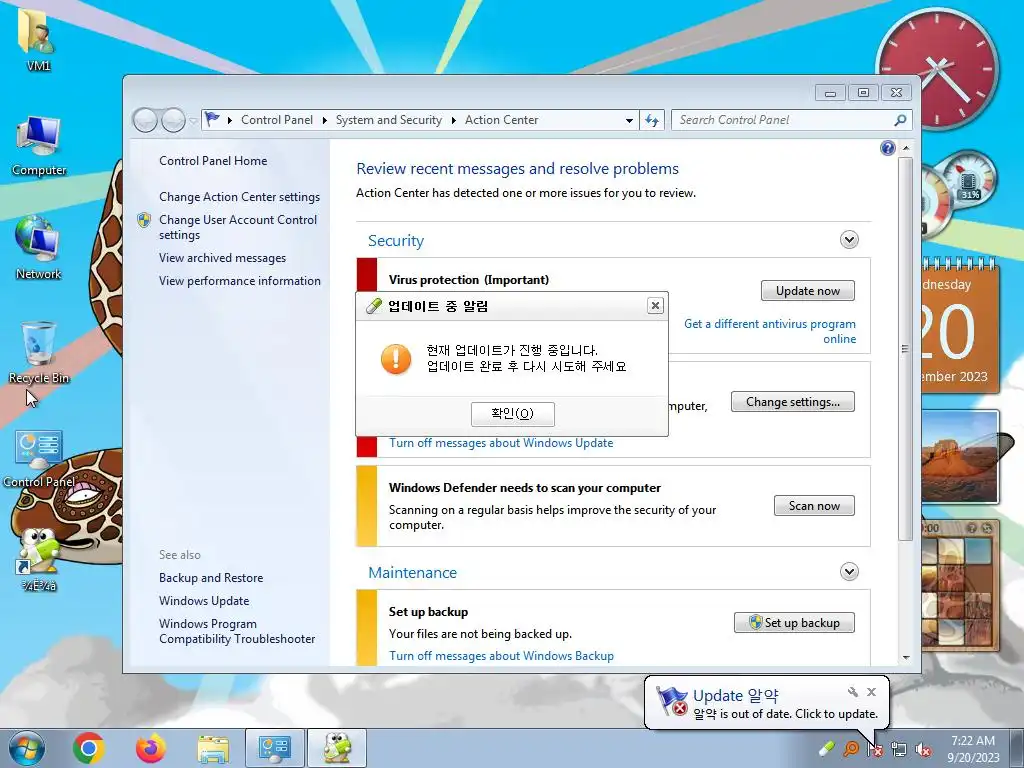Image resolution: width=1024 pixels, height=768 pixels.
Task: Click System and Security in breadcrumb
Action: pyautogui.click(x=389, y=120)
